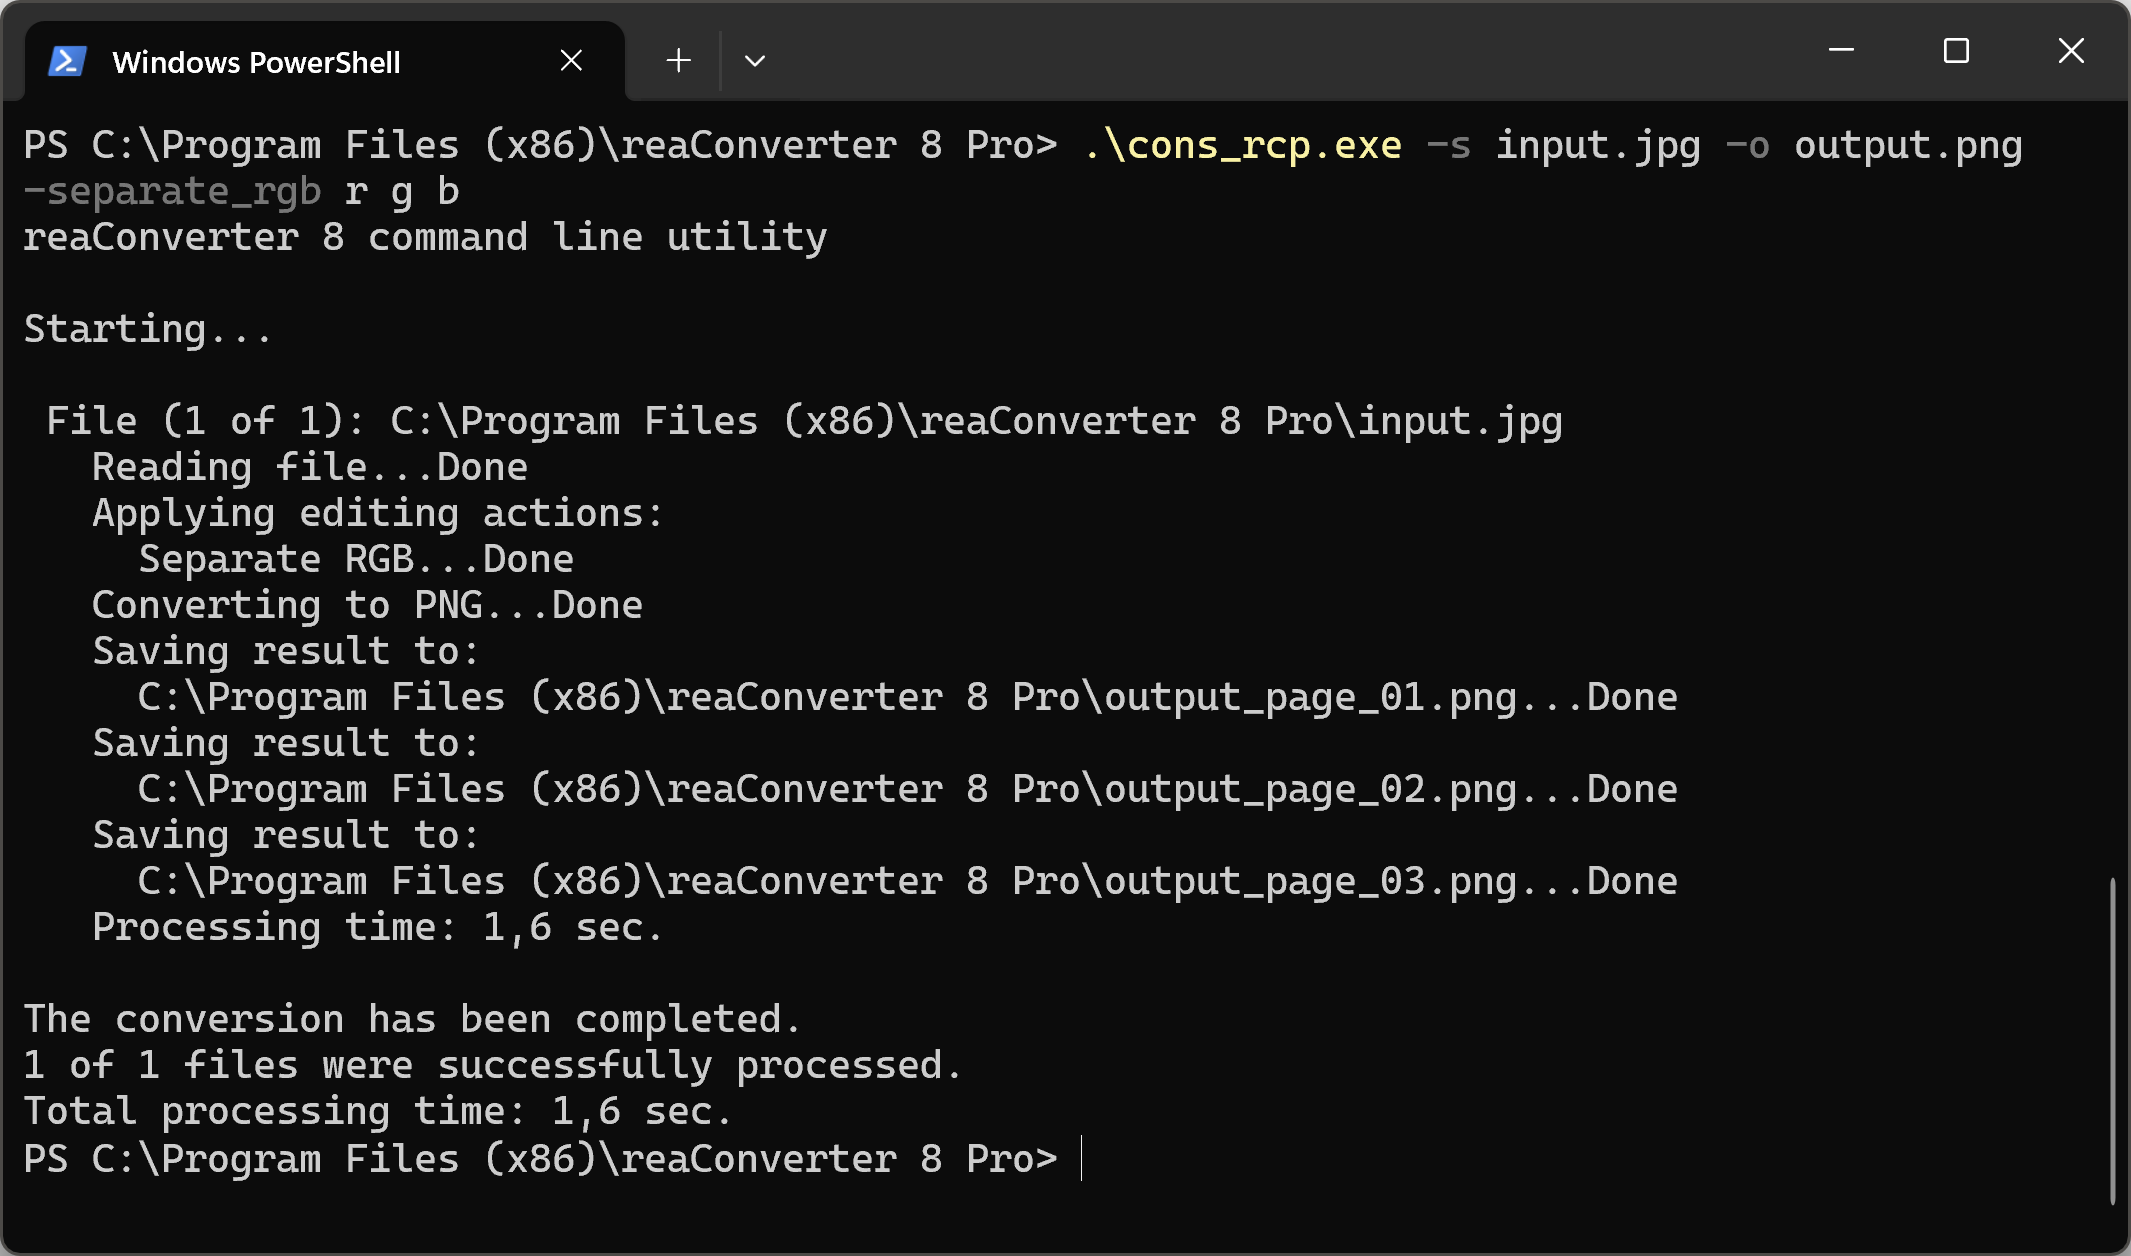Screen dimensions: 2131x1256
Task: Select the Windows PowerShell tab title
Action: pos(256,62)
